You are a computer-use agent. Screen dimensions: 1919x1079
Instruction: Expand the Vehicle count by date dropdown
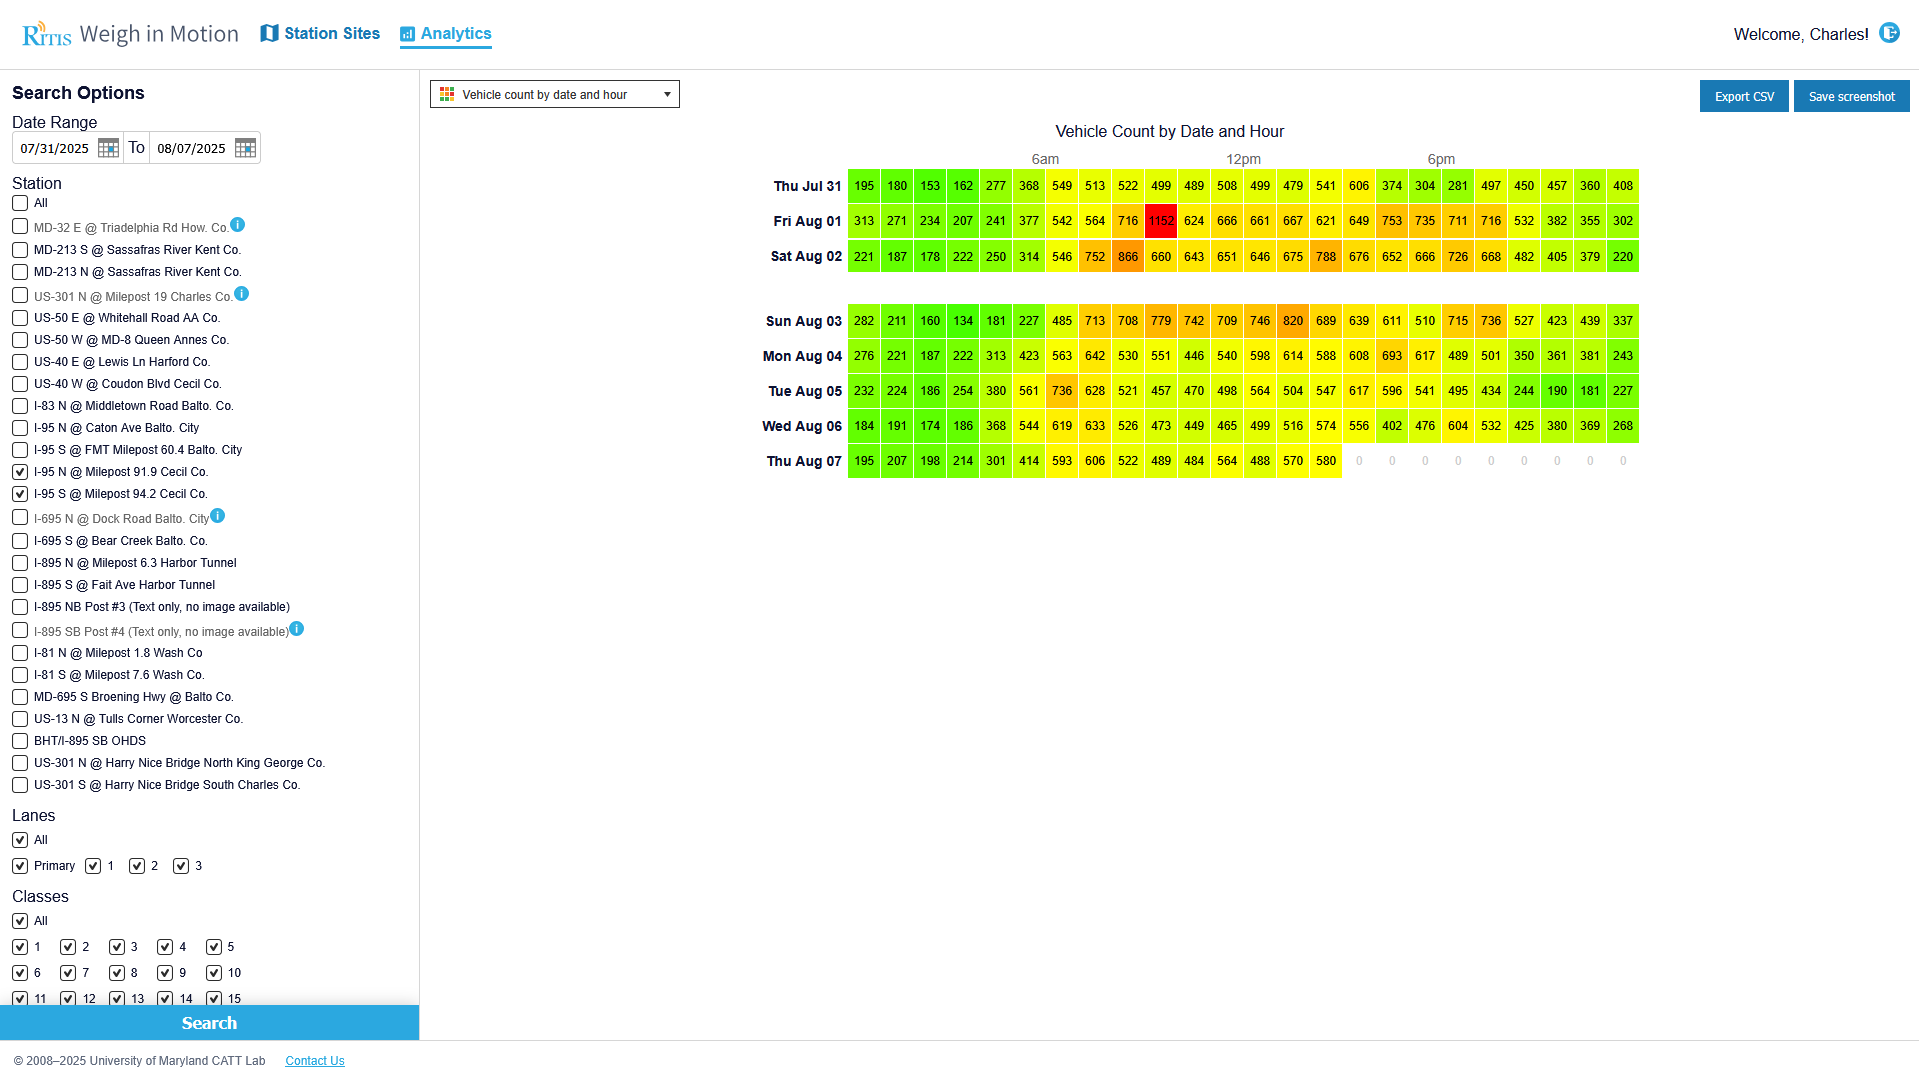(x=554, y=94)
